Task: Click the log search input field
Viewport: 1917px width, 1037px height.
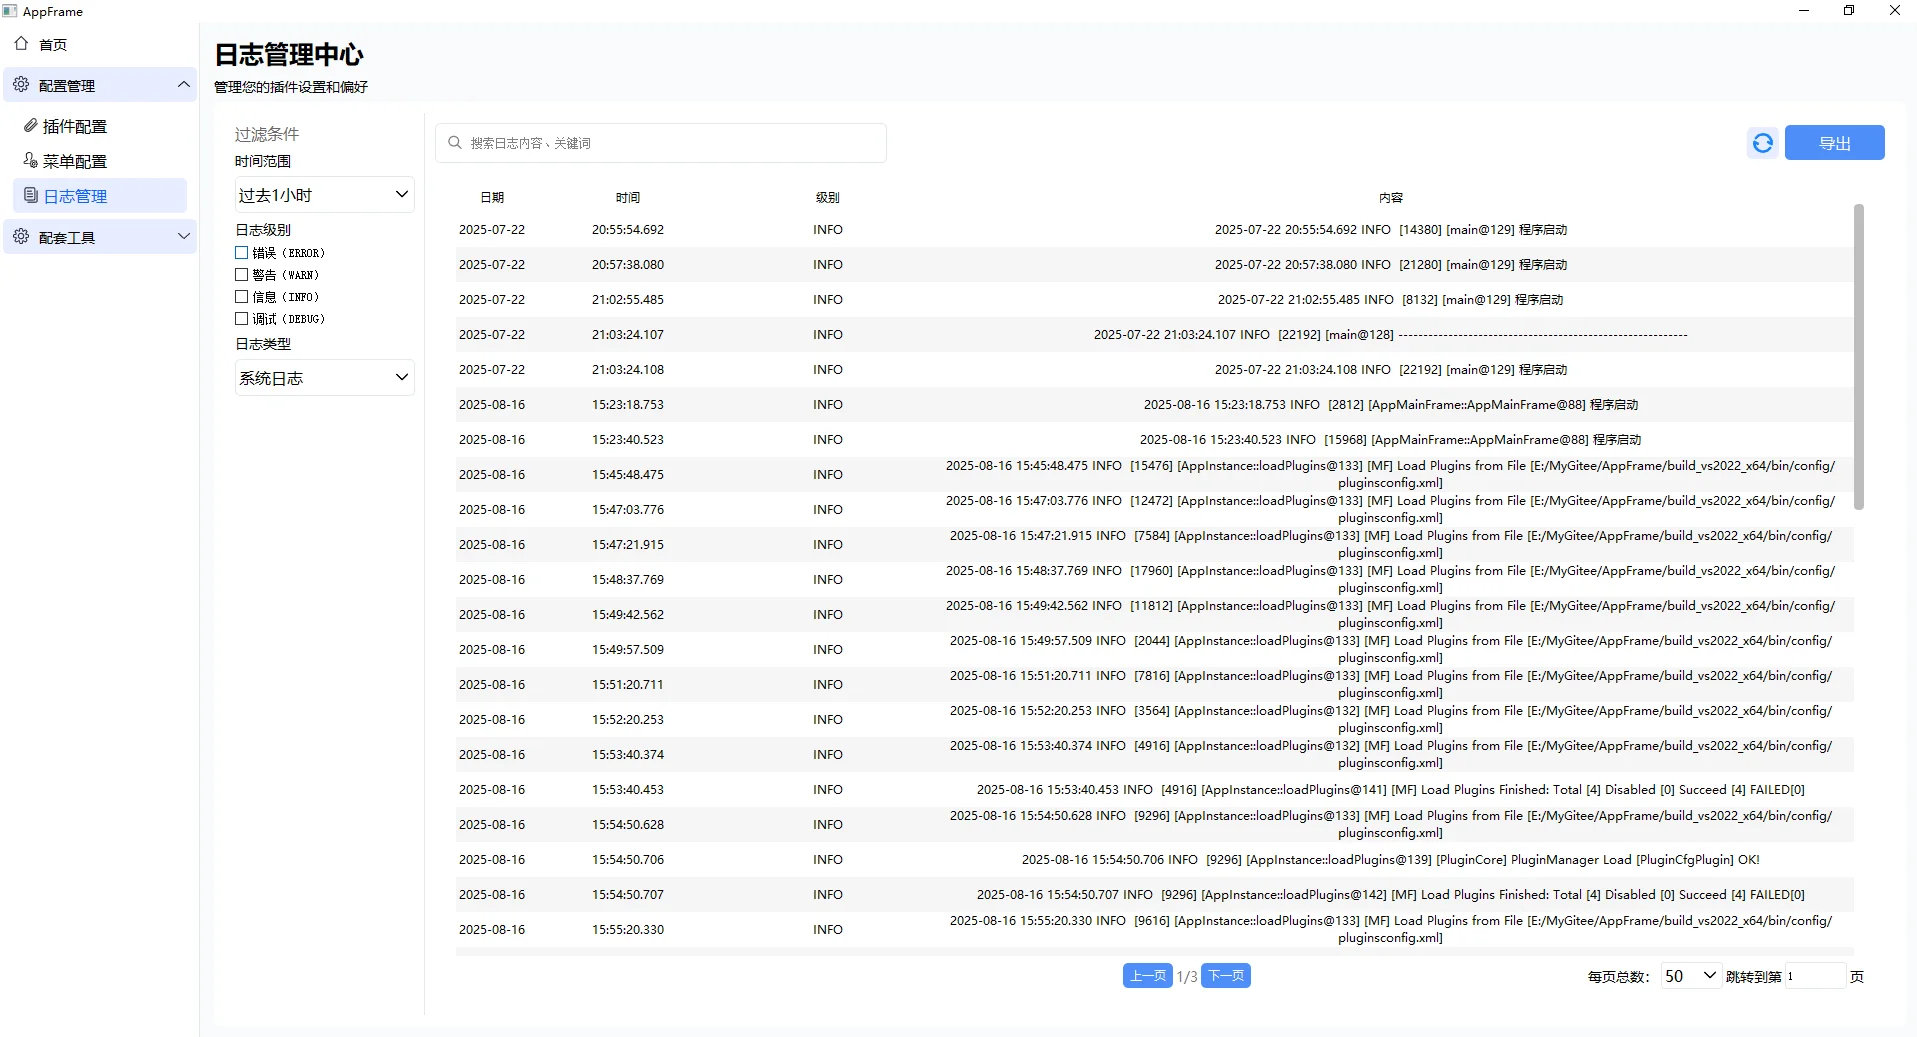Action: (x=661, y=143)
